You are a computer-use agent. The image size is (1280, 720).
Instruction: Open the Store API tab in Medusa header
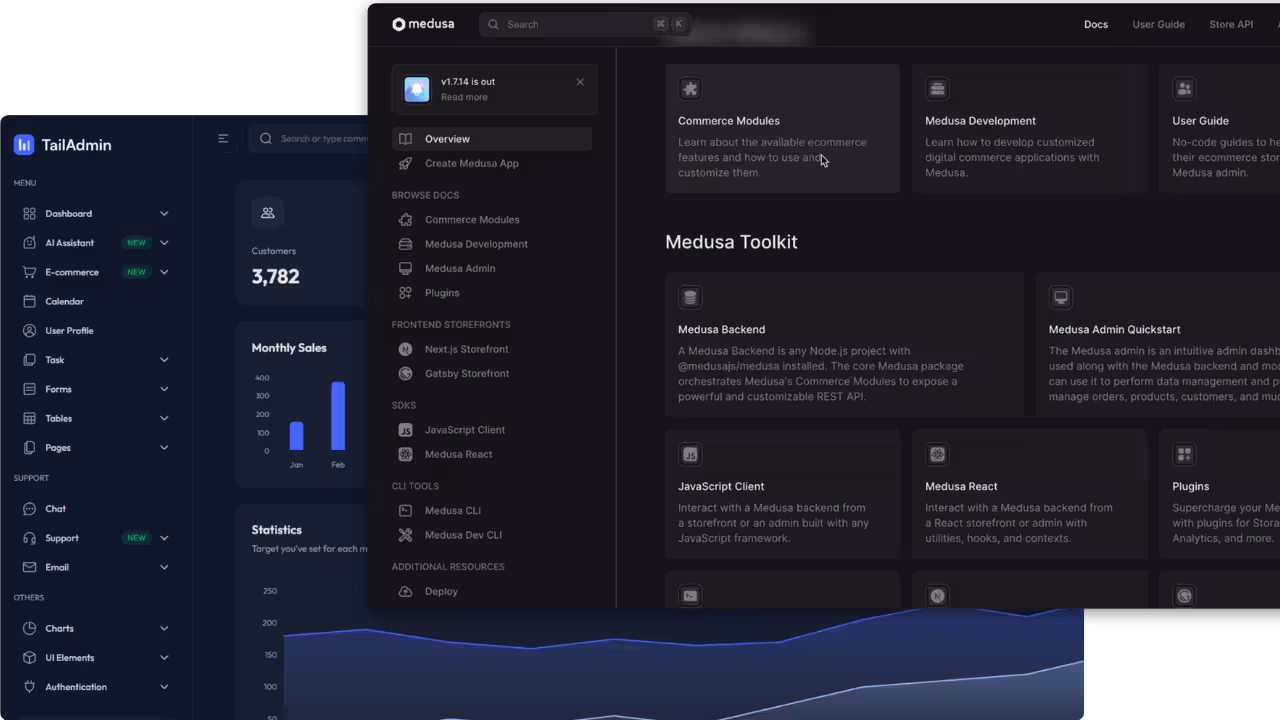point(1231,24)
